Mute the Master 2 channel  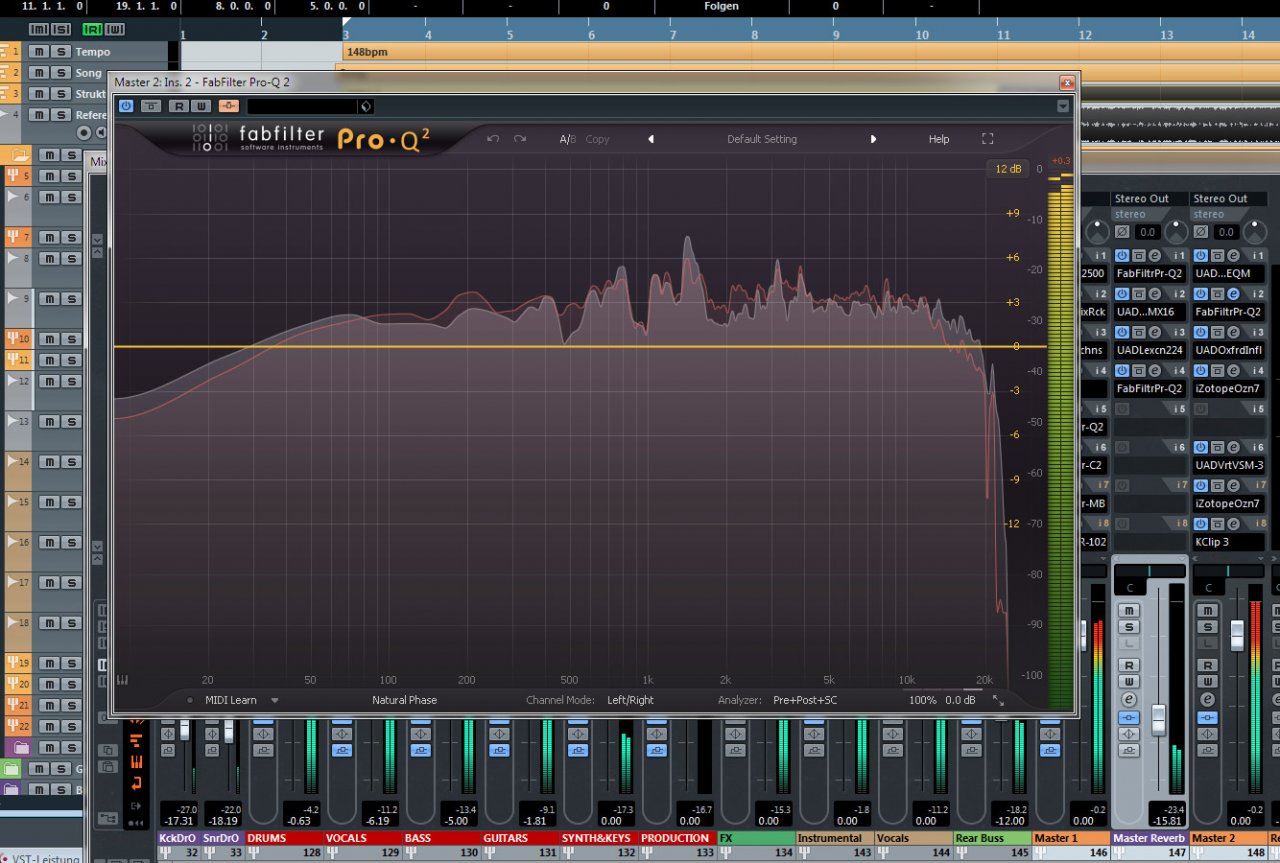tap(1207, 611)
